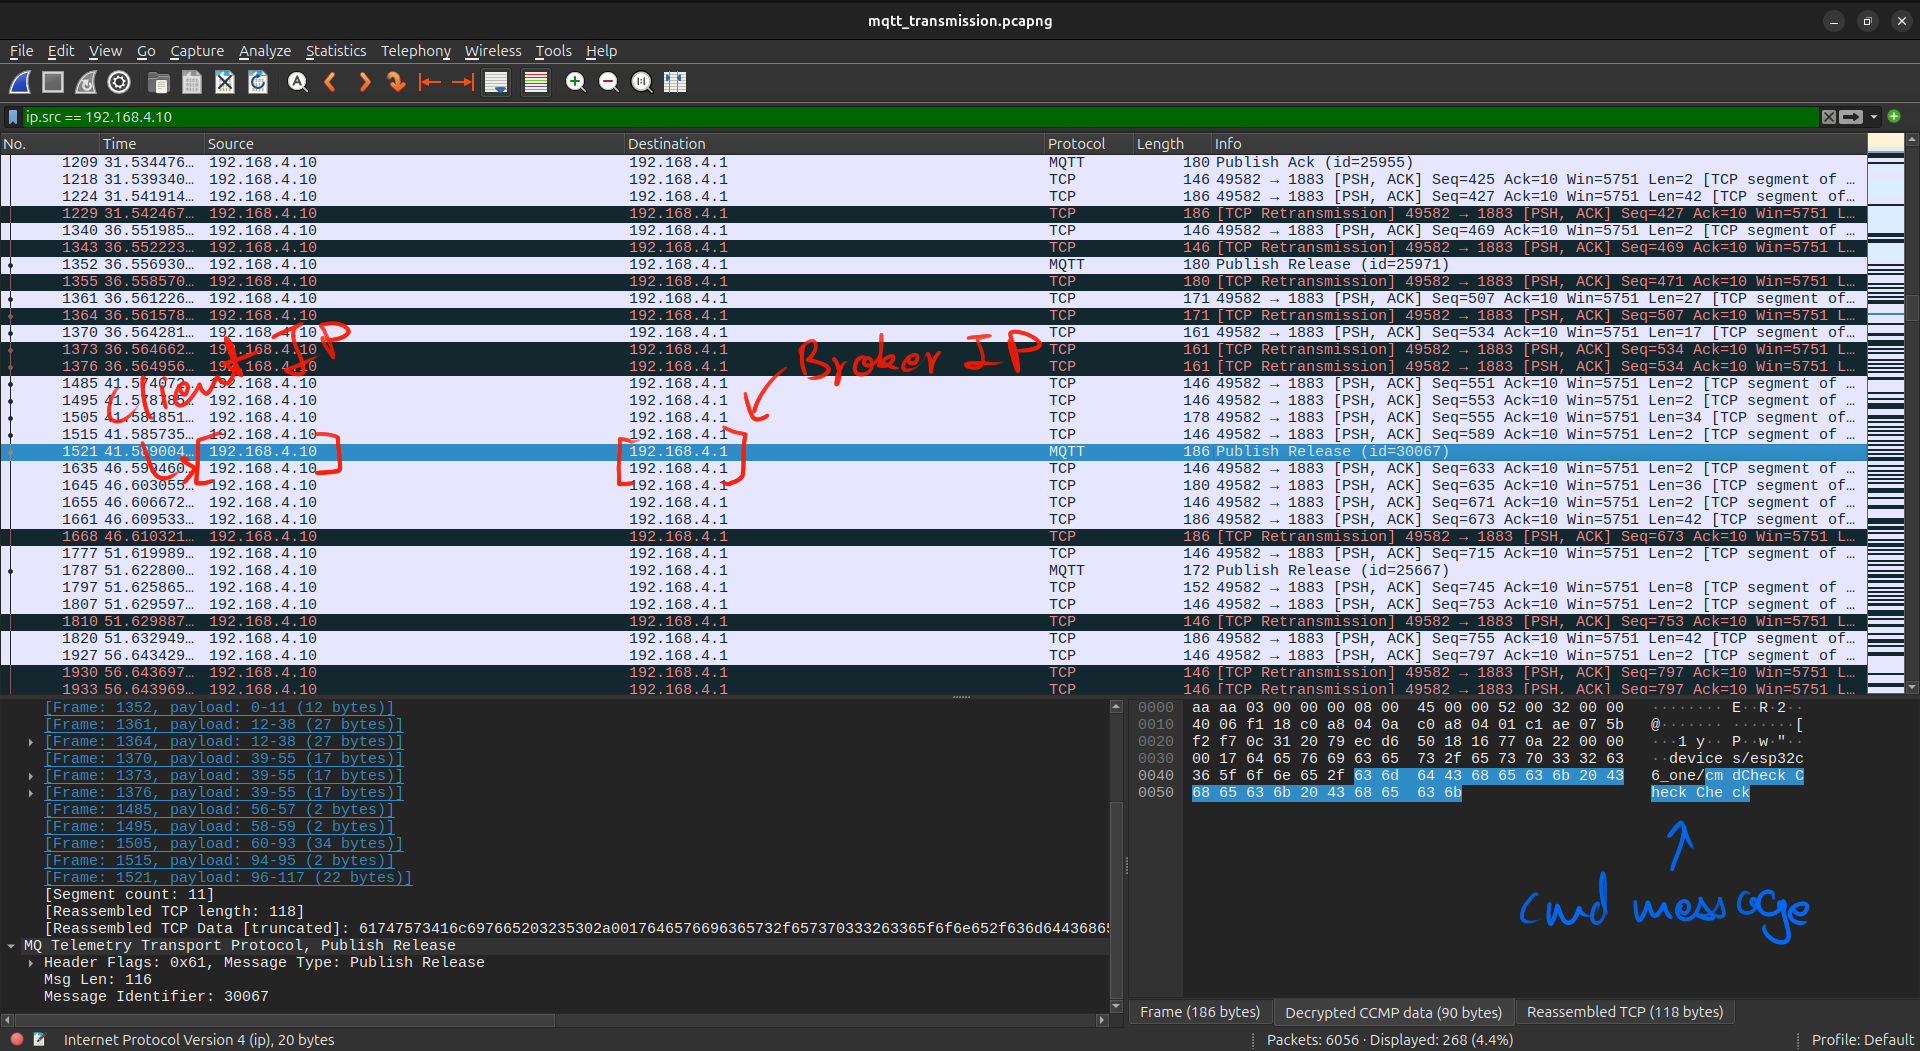Screen dimensions: 1920x1051
Task: Reload this capture file
Action: 258,83
